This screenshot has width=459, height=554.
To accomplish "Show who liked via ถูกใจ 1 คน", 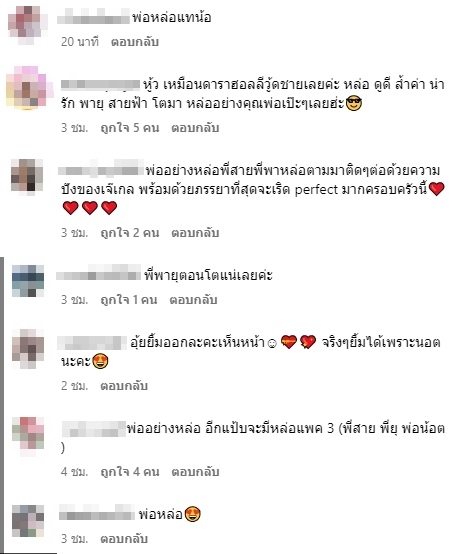I will click(x=129, y=300).
